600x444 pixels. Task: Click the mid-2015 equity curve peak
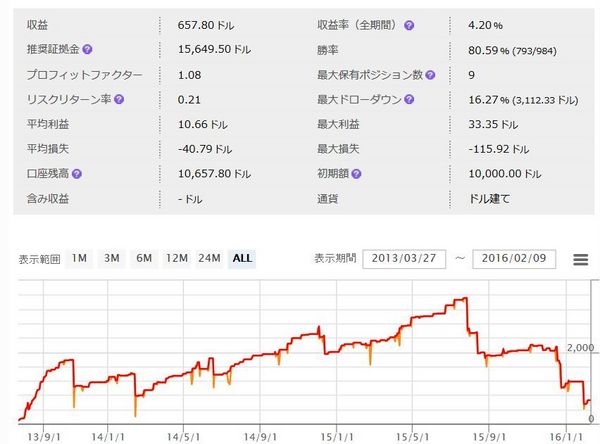465,298
